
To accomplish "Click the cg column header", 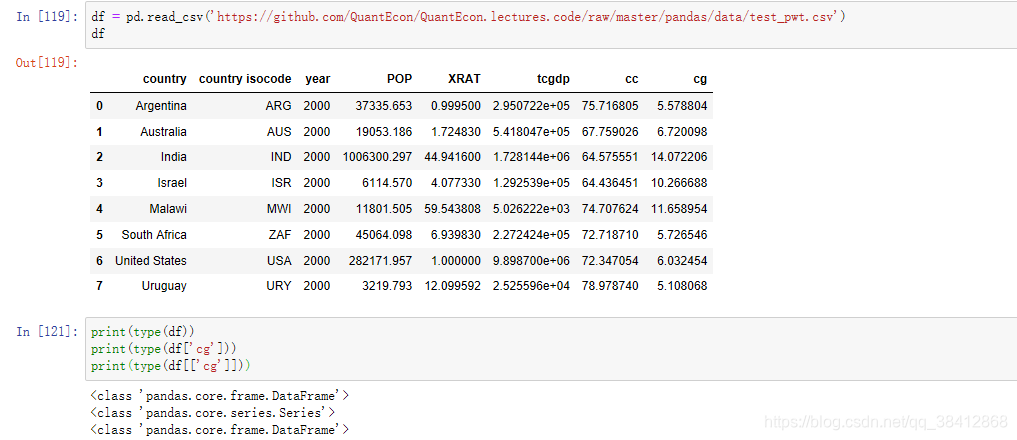I will 700,79.
